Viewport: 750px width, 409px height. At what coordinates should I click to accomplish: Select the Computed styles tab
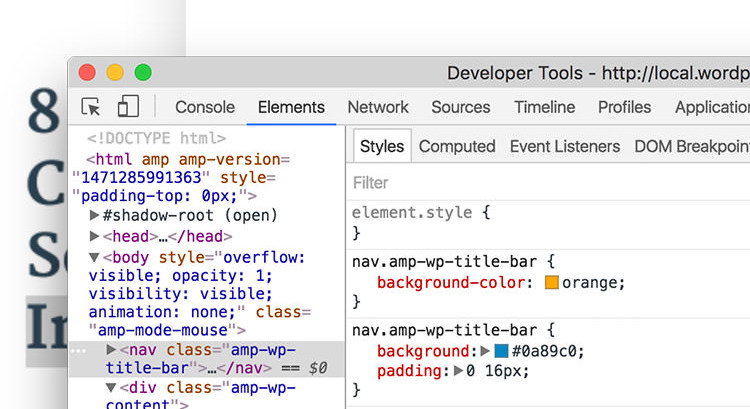pyautogui.click(x=457, y=146)
